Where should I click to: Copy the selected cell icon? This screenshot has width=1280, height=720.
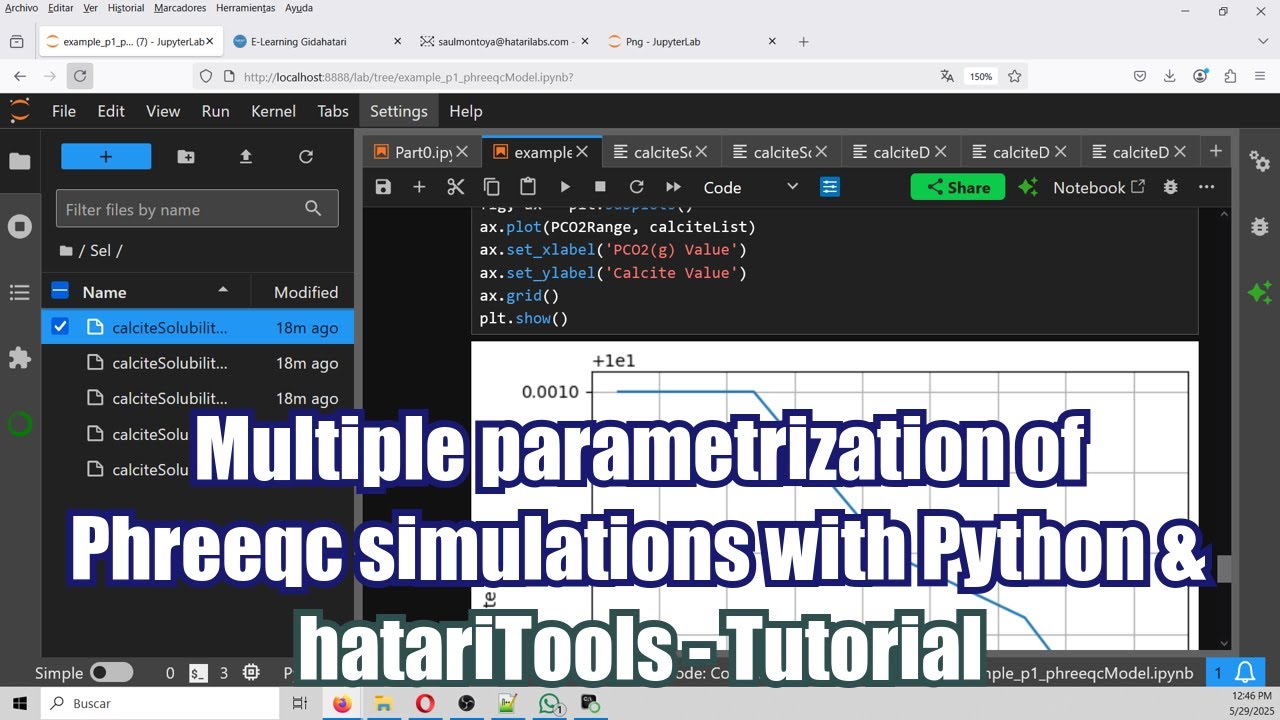point(492,187)
